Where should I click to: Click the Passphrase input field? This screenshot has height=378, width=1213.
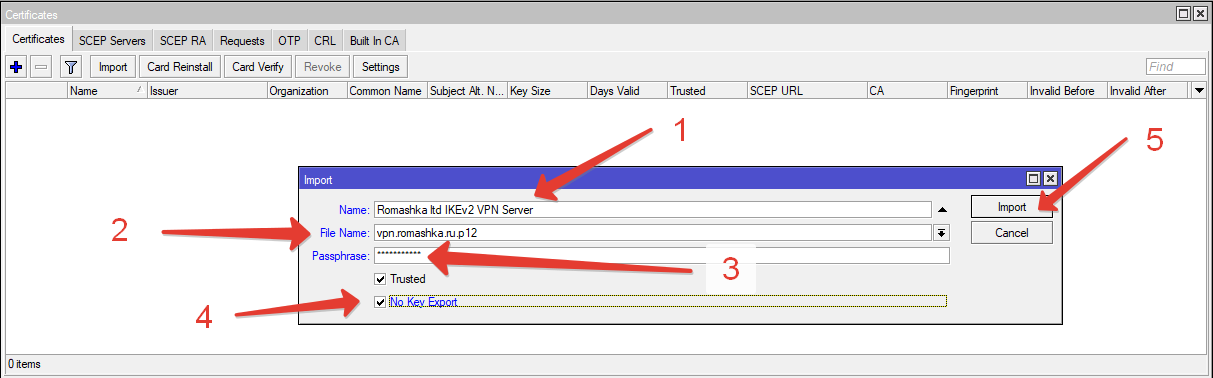click(661, 255)
